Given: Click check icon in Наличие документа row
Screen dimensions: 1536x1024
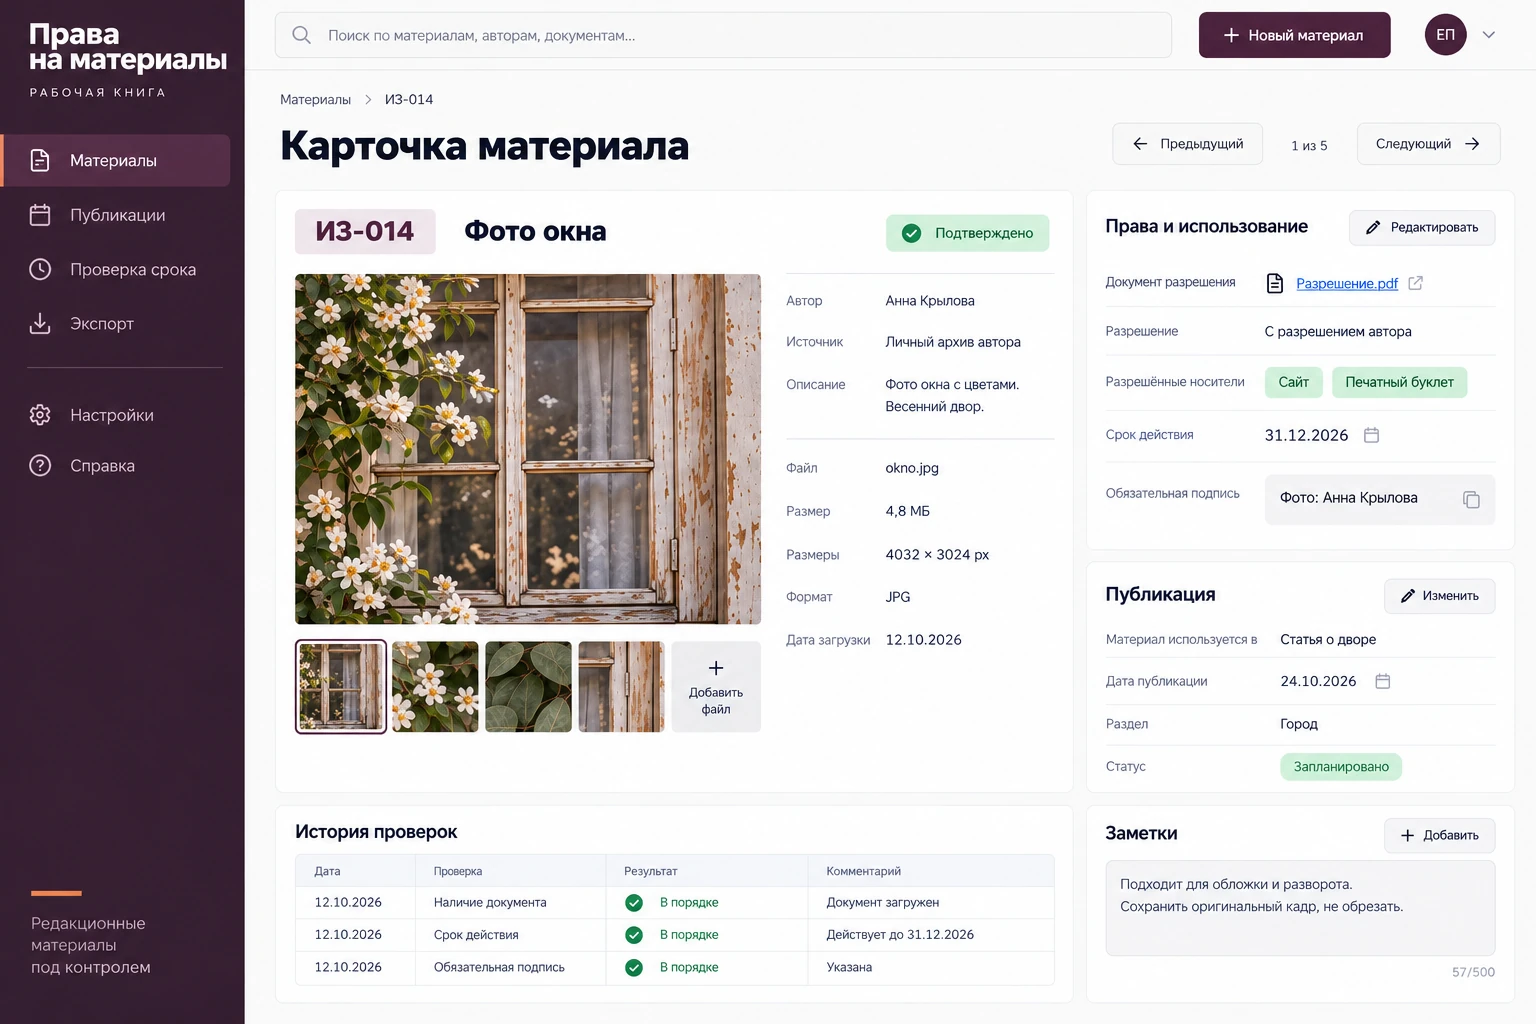Looking at the screenshot, I should click(634, 903).
